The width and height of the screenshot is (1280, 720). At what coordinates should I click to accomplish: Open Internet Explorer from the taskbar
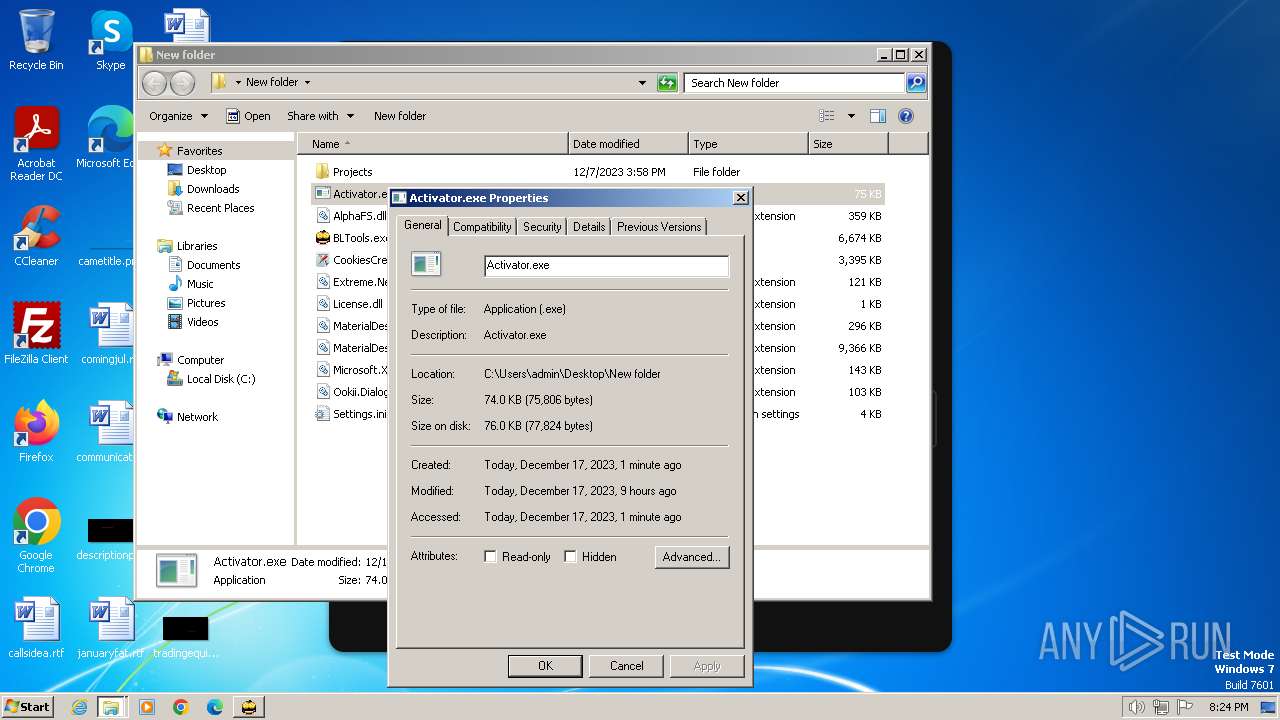click(x=79, y=707)
